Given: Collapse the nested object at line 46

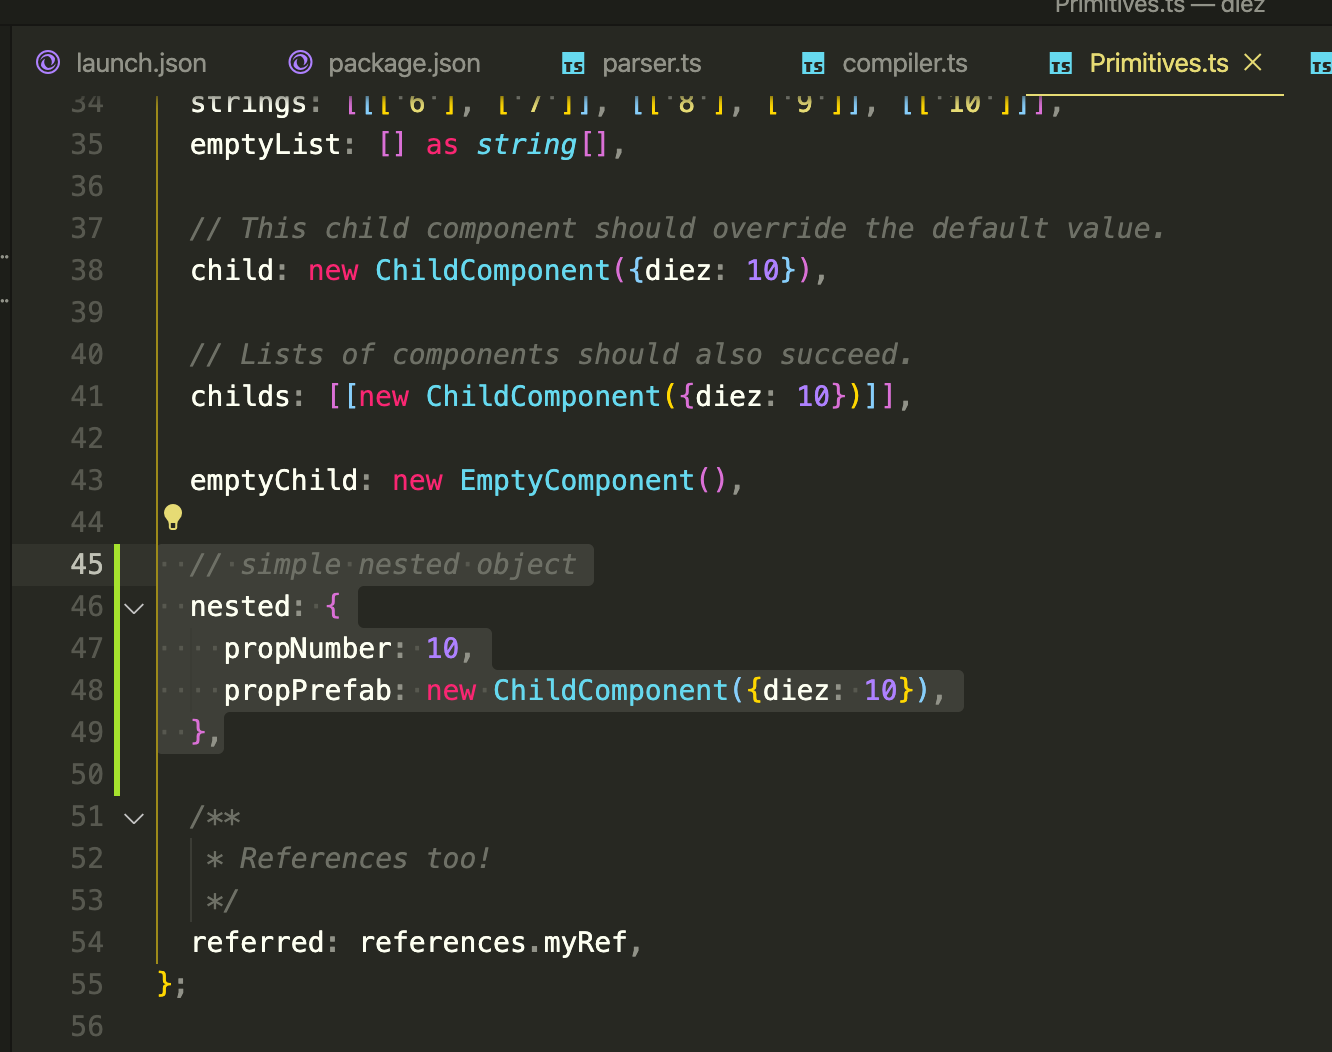Looking at the screenshot, I should pyautogui.click(x=134, y=608).
